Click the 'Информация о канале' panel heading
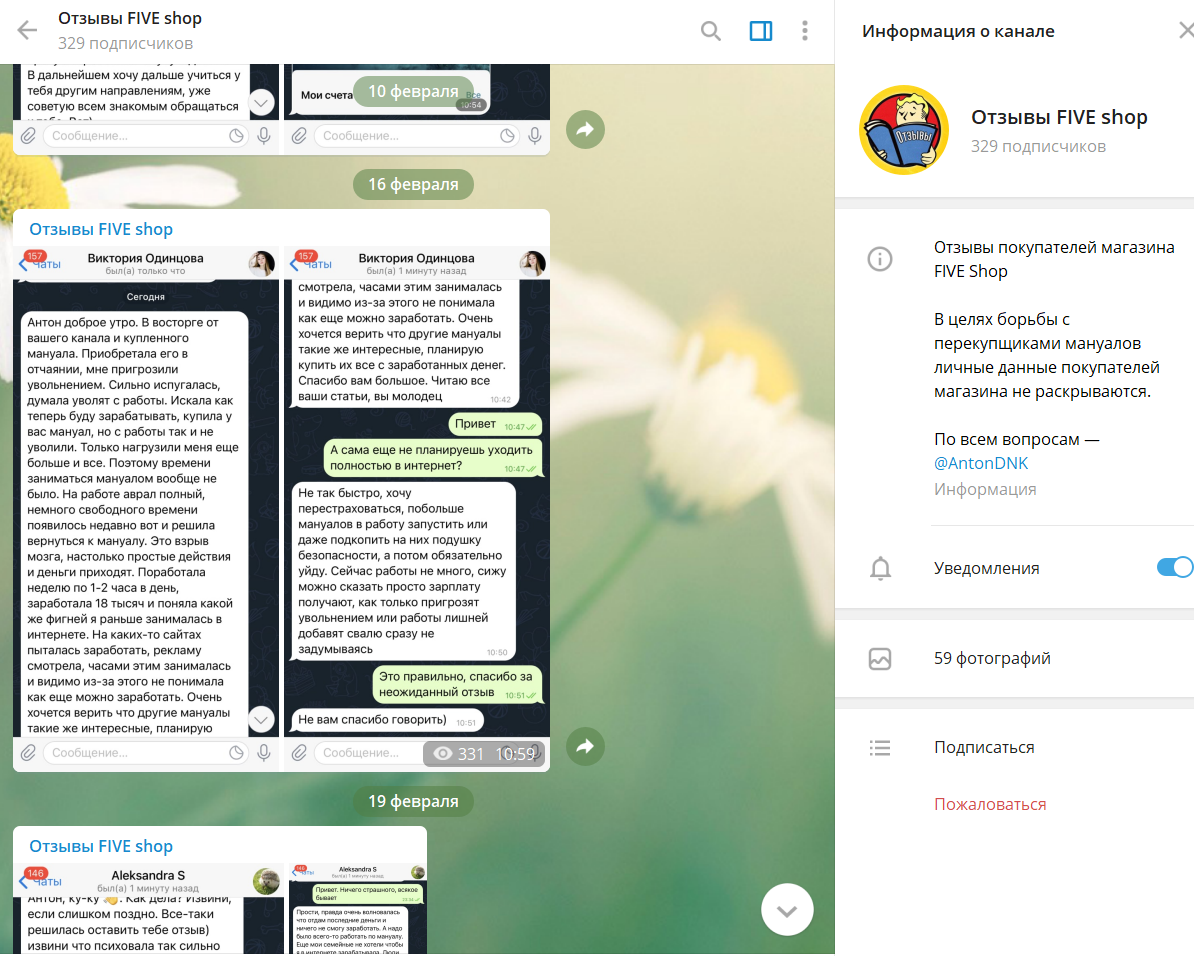The image size is (1194, 956). pyautogui.click(x=958, y=31)
